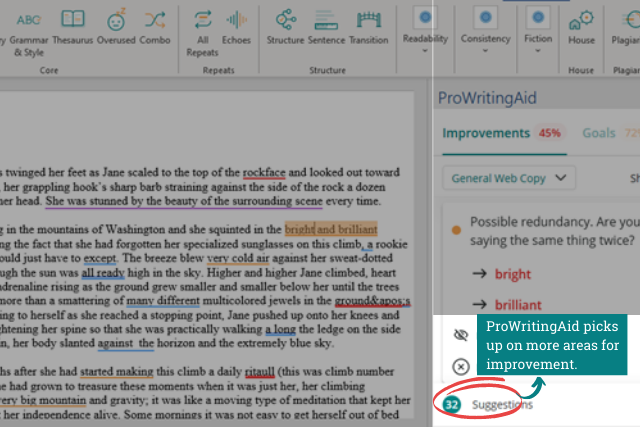Click the Fiction report icon

pos(538,17)
